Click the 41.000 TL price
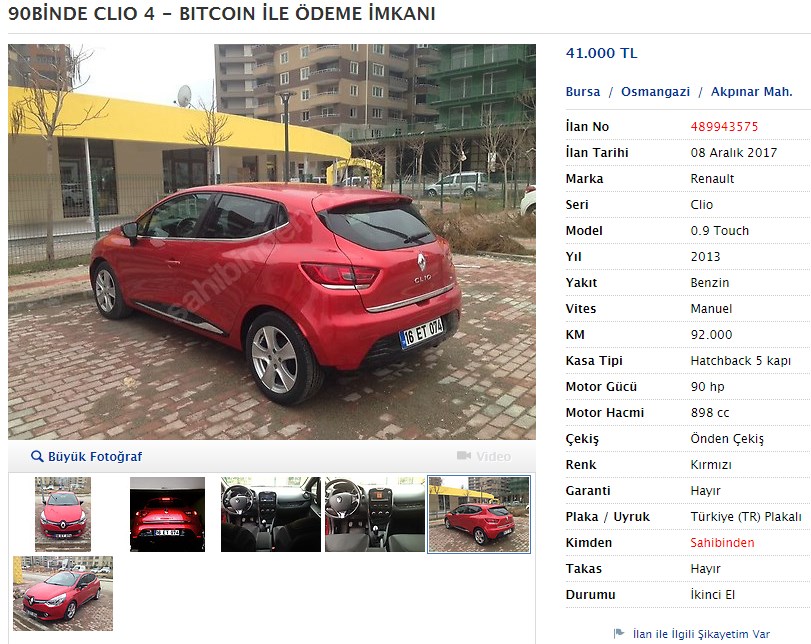This screenshot has width=811, height=644. 602,53
